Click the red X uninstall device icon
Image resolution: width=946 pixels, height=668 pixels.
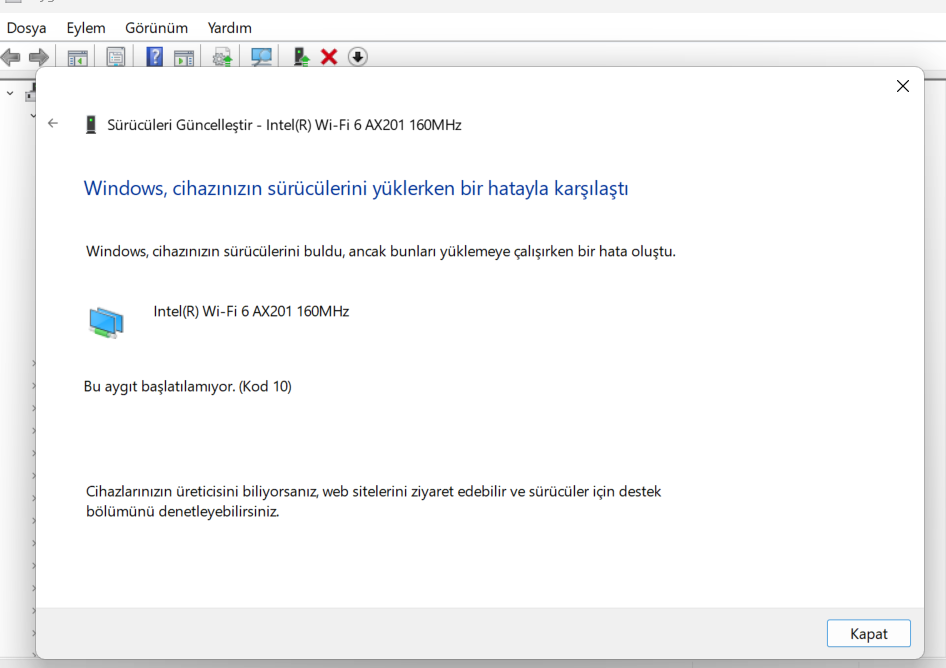pyautogui.click(x=329, y=57)
